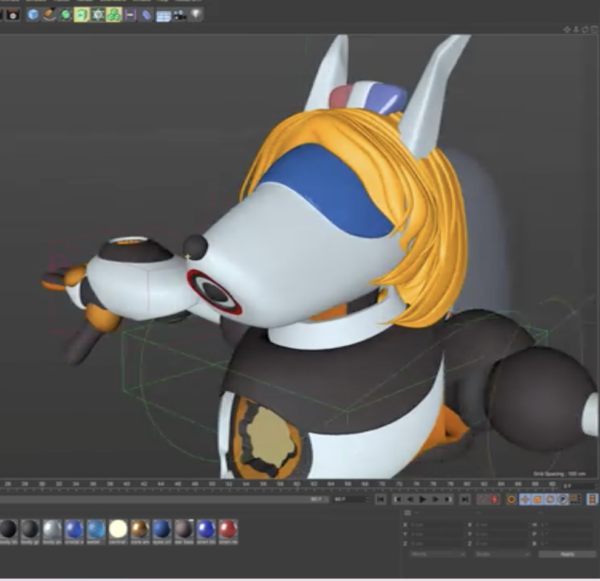Click the Camera object icon in toolbar
This screenshot has width=600, height=581.
pos(179,15)
